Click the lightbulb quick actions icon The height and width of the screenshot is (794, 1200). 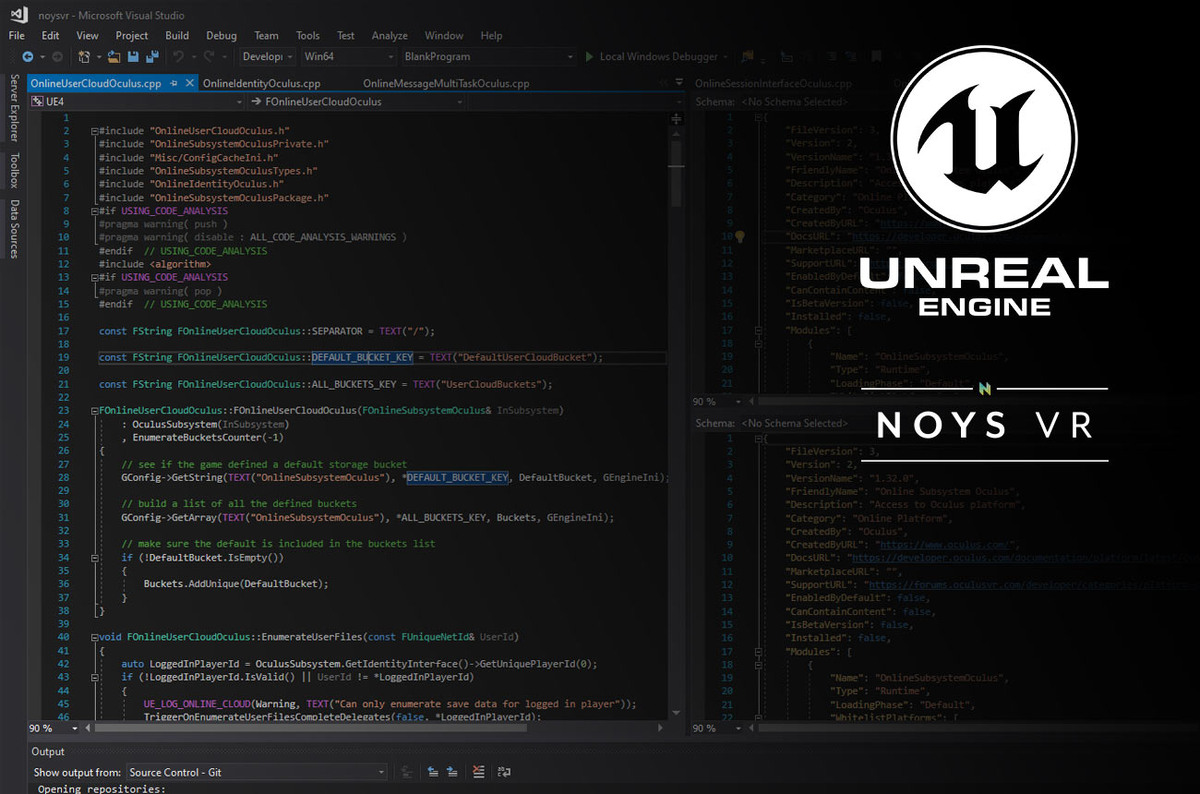click(741, 237)
